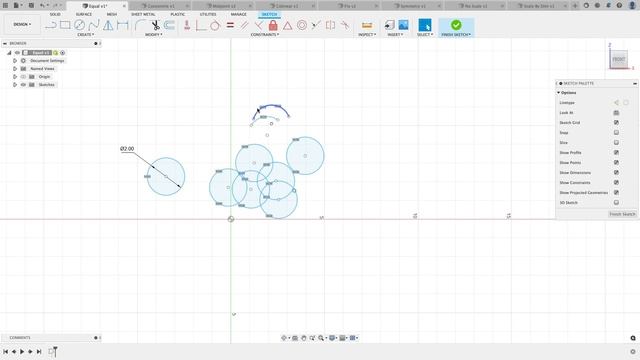Apply the Symmetry constraint
This screenshot has height=360, width=640.
(330, 25)
